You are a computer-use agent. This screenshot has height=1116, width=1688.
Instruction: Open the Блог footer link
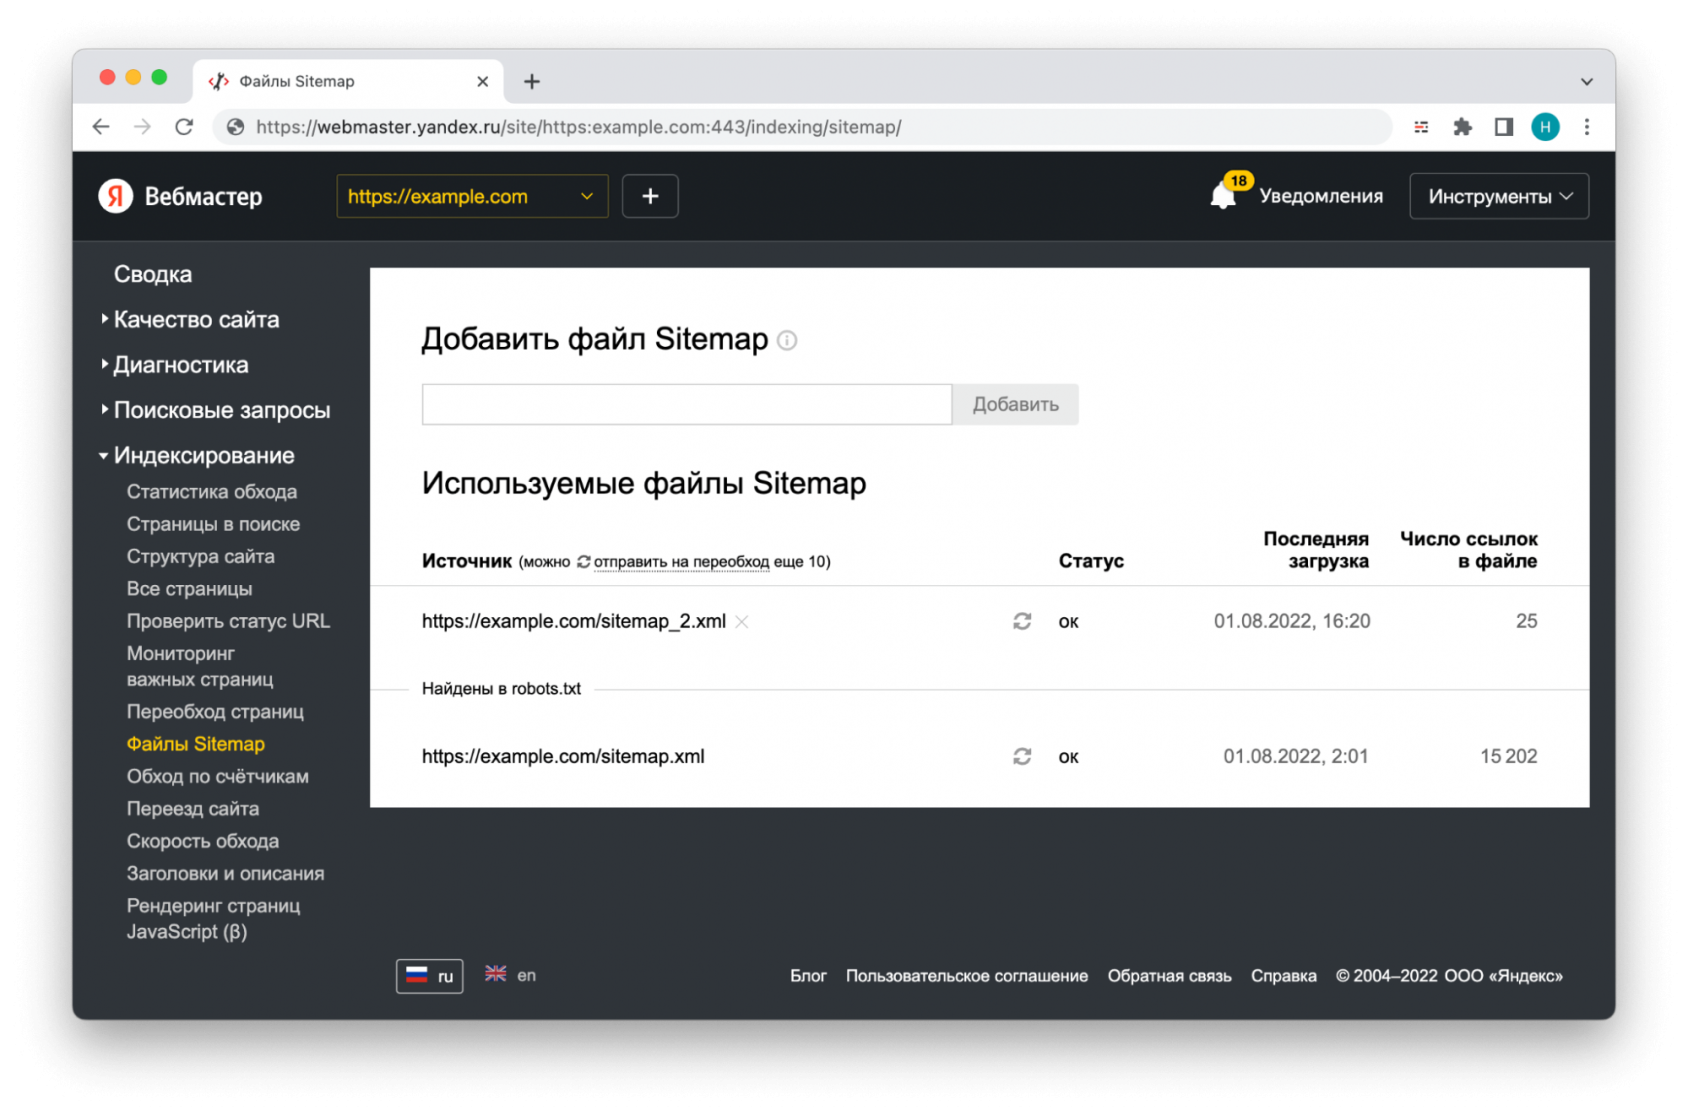(x=808, y=976)
